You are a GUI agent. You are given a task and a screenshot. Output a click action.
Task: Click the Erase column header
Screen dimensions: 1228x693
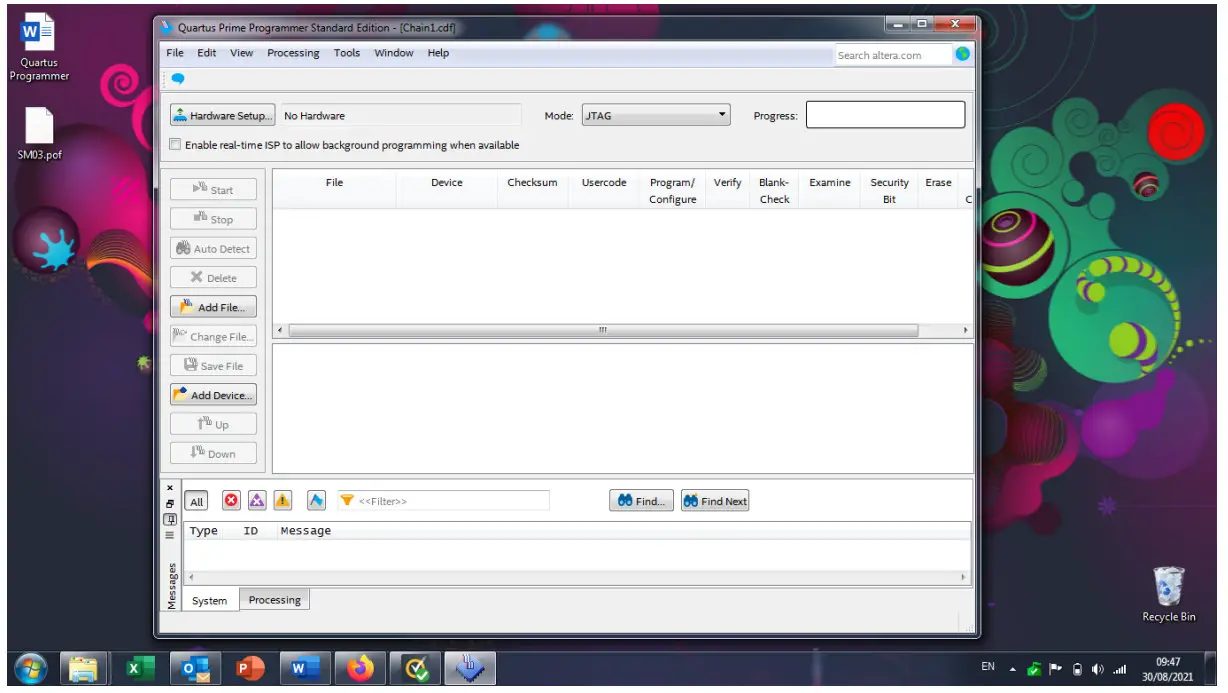pos(939,190)
